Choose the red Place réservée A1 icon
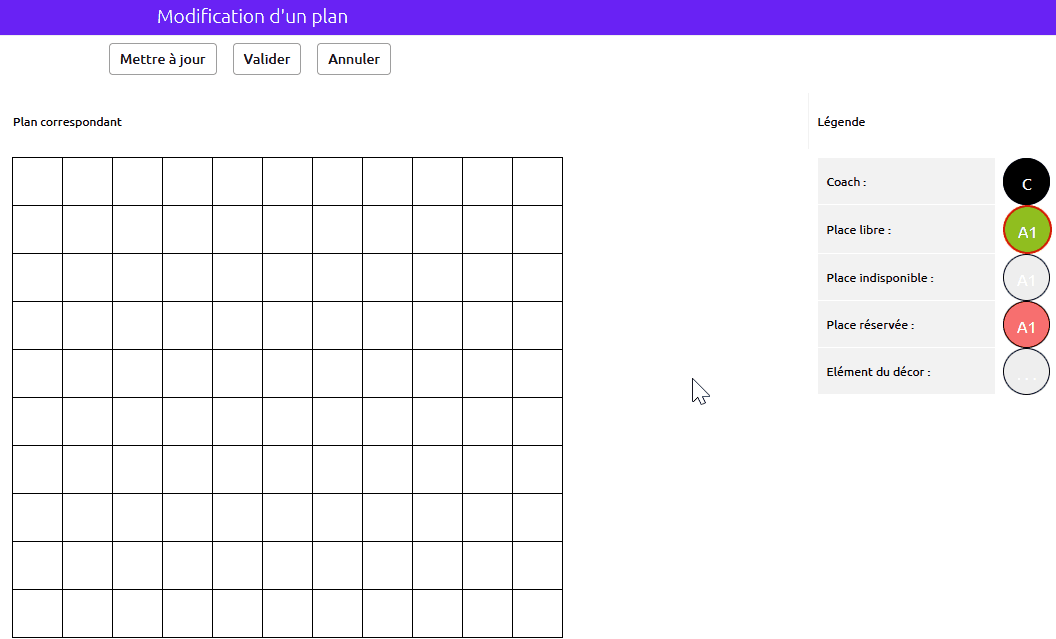The width and height of the screenshot is (1056, 639). click(x=1026, y=325)
